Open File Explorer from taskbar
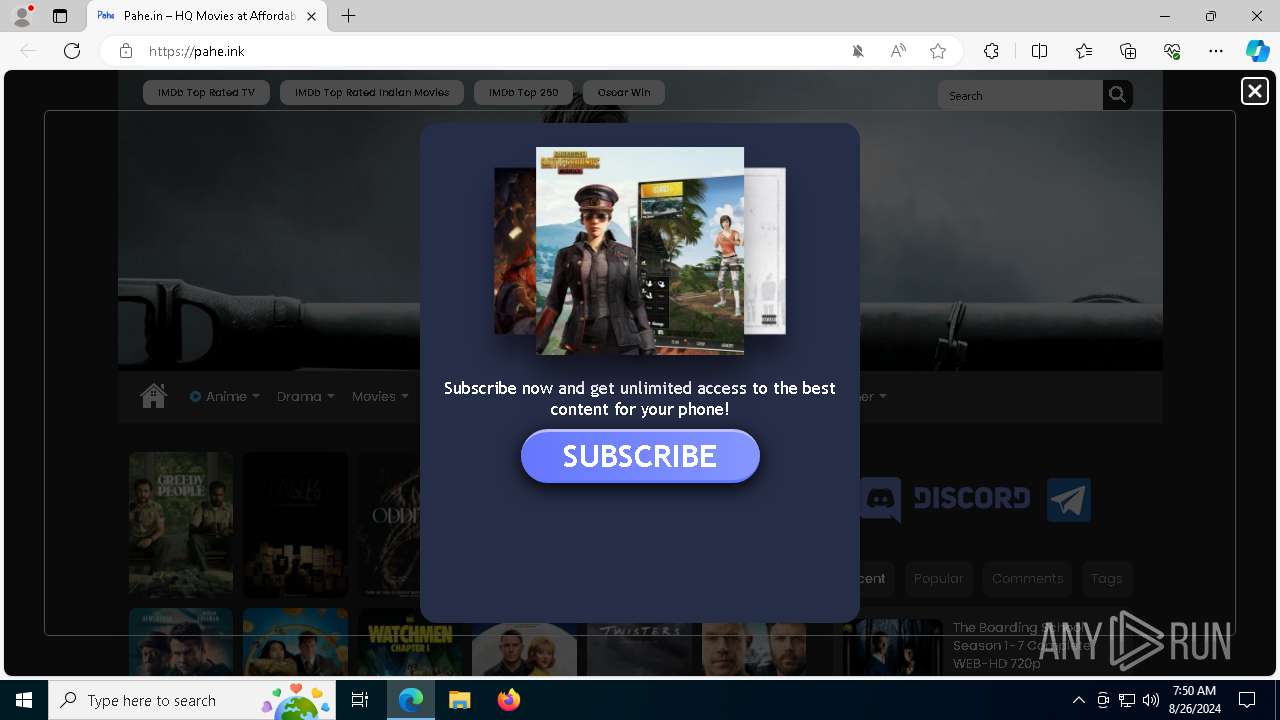Viewport: 1280px width, 720px height. [x=459, y=700]
